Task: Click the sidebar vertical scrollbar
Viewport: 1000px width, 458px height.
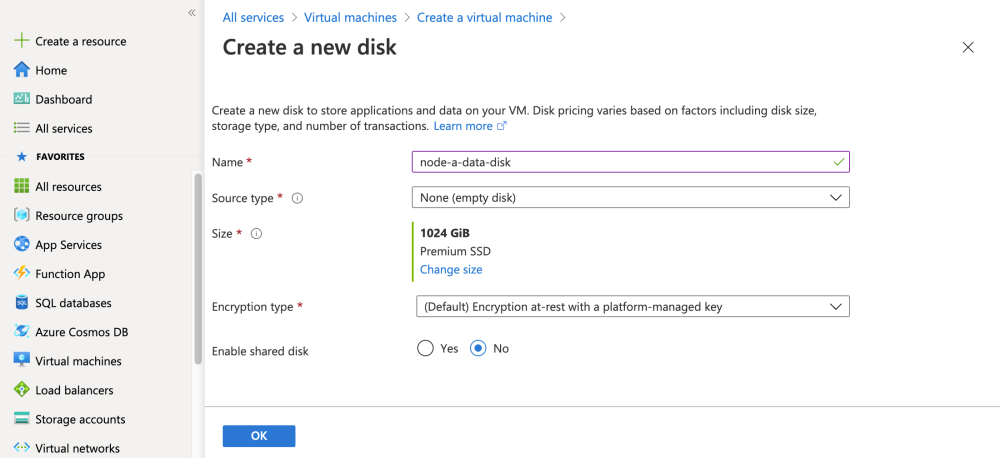Action: point(198,270)
